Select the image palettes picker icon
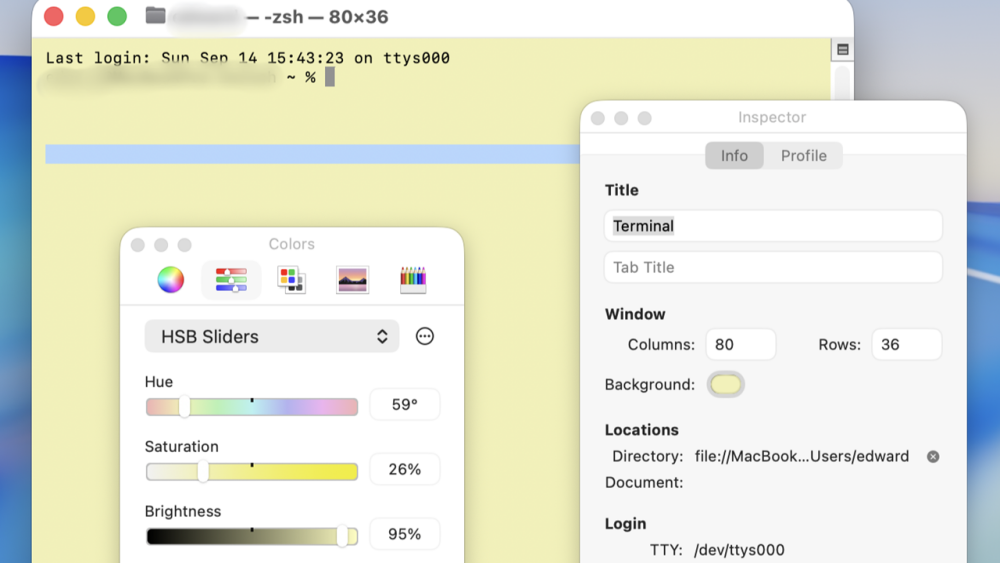1000x563 pixels. [x=352, y=280]
